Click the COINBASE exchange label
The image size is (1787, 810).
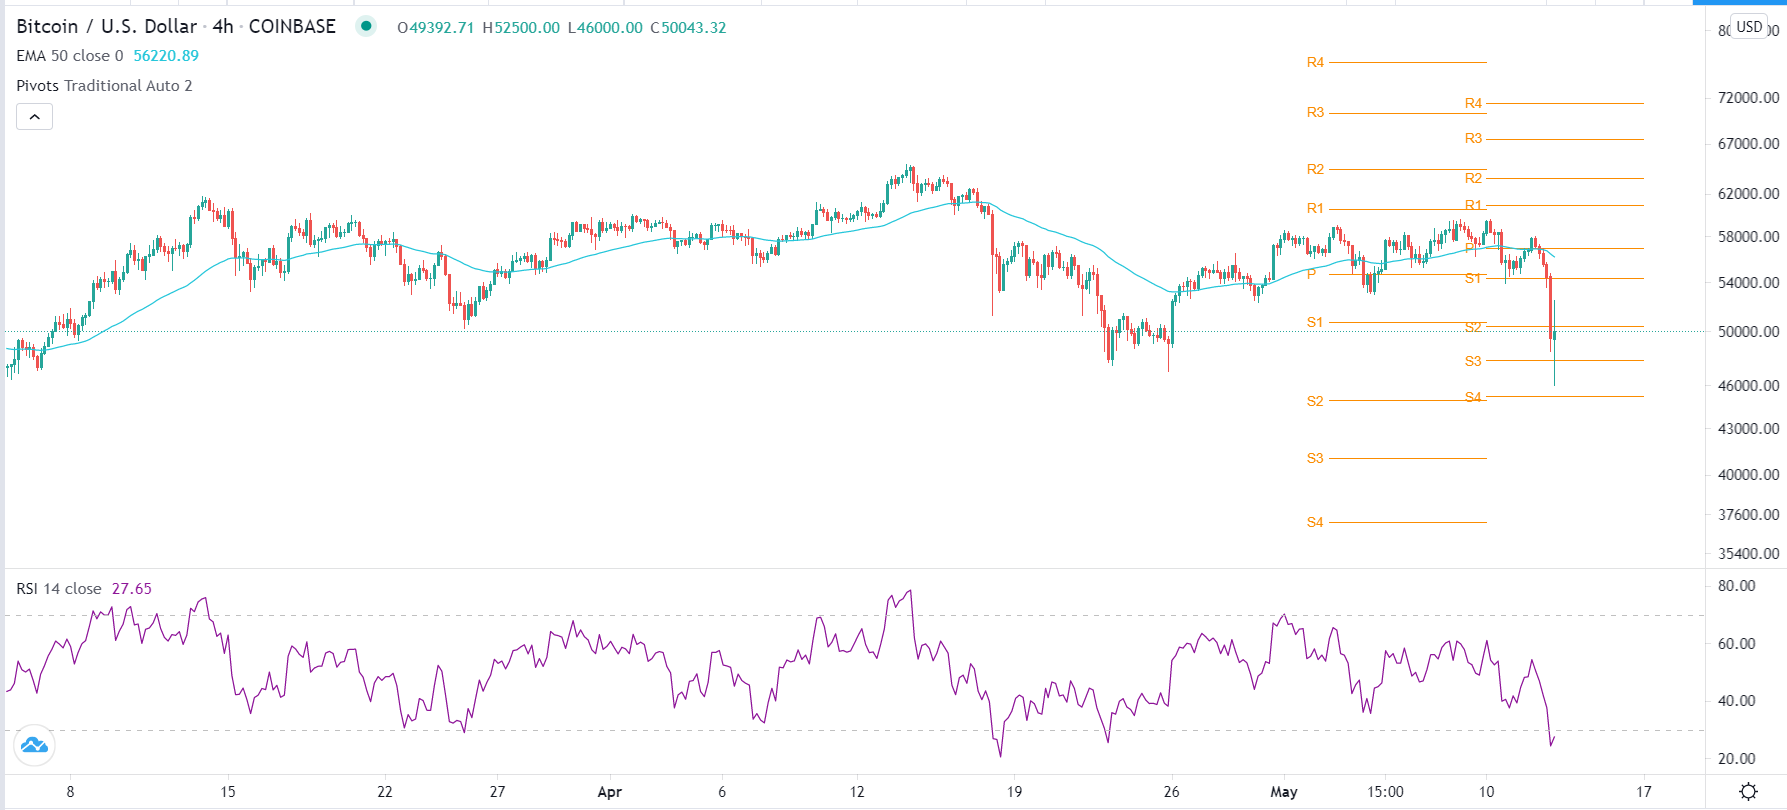292,27
